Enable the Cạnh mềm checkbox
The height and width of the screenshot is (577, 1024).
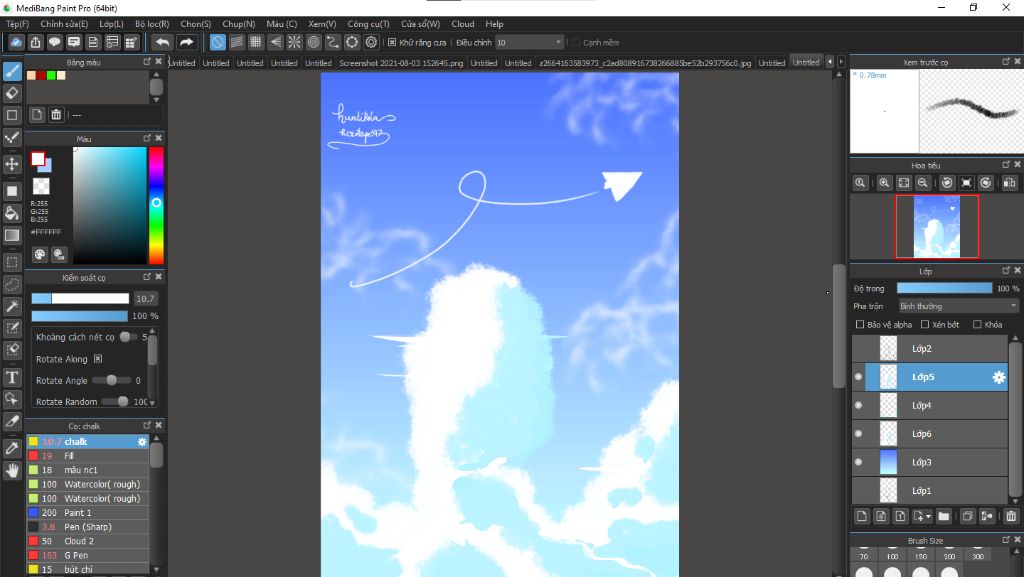[x=575, y=42]
